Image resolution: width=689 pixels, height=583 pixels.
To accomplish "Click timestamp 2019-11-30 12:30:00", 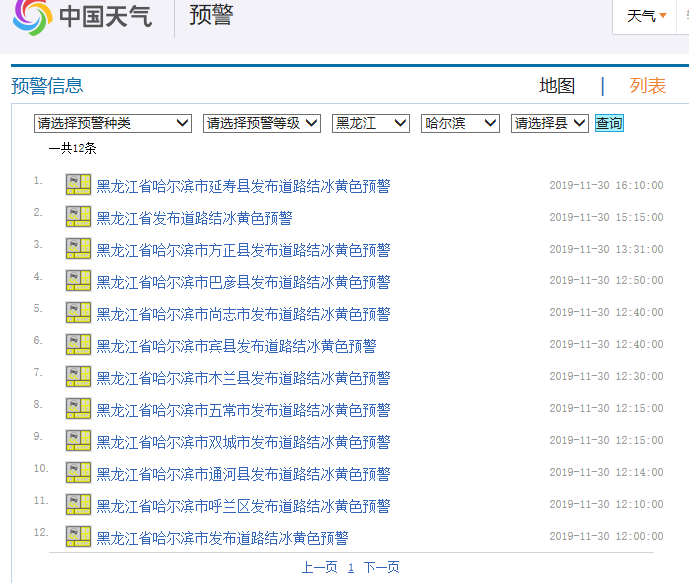I will point(606,377).
